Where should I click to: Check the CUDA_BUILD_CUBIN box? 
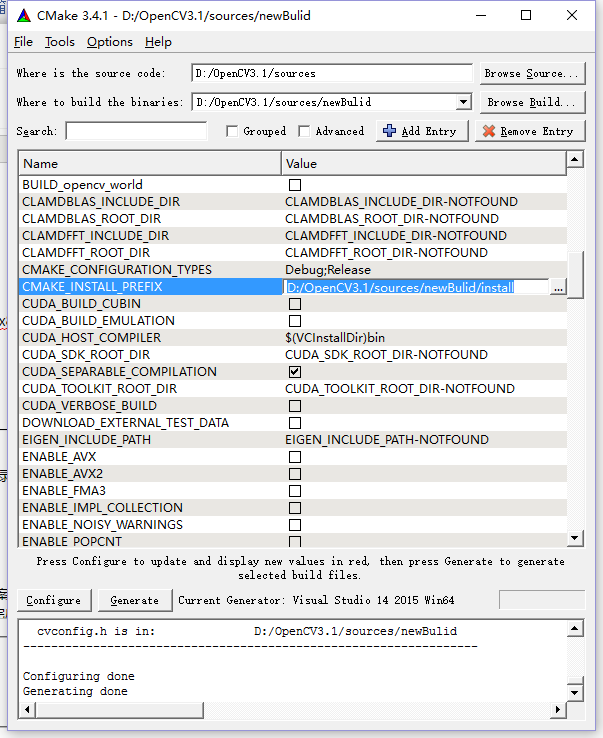tap(295, 304)
